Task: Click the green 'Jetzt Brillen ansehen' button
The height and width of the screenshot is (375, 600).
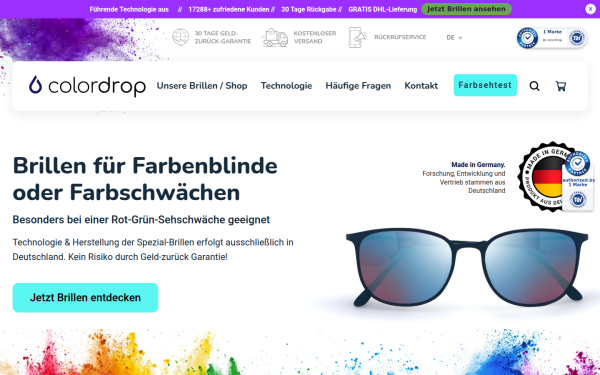Action: (x=466, y=9)
